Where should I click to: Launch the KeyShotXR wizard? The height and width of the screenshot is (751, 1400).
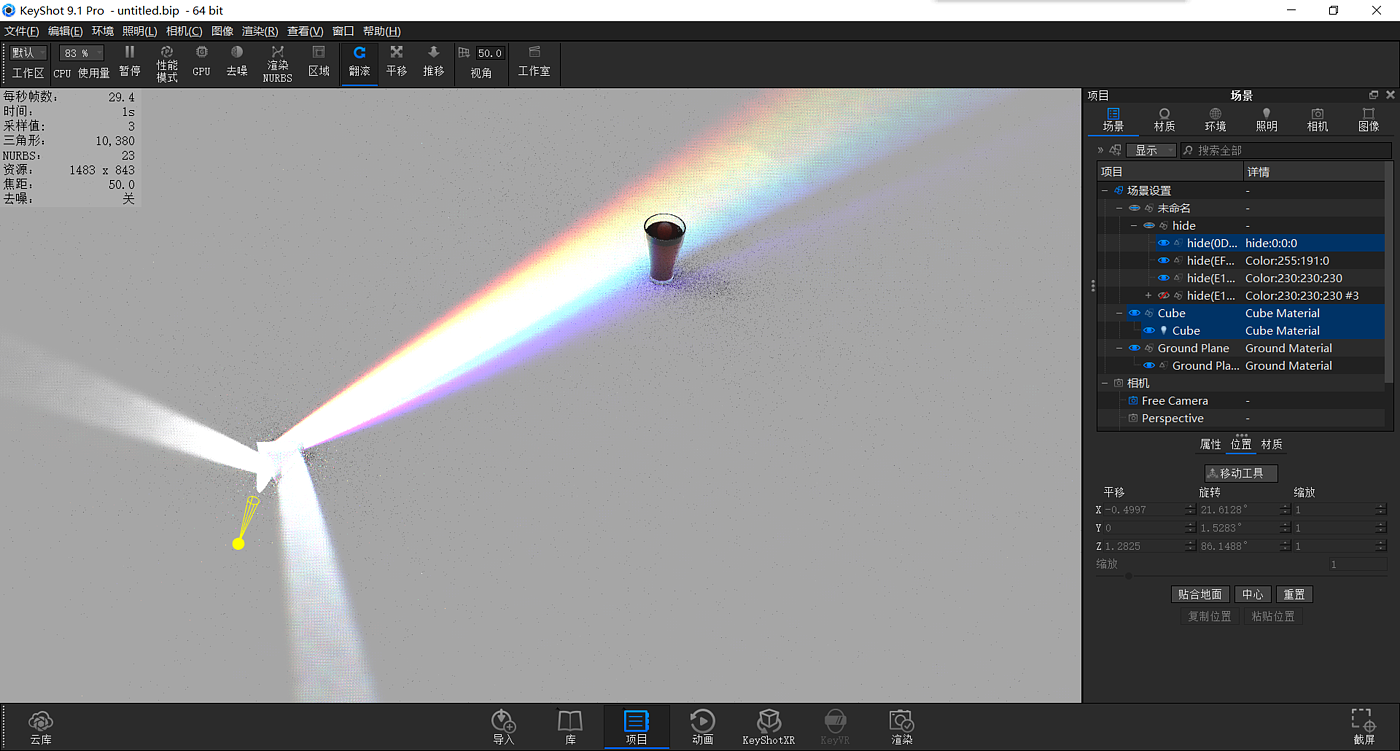tap(768, 726)
